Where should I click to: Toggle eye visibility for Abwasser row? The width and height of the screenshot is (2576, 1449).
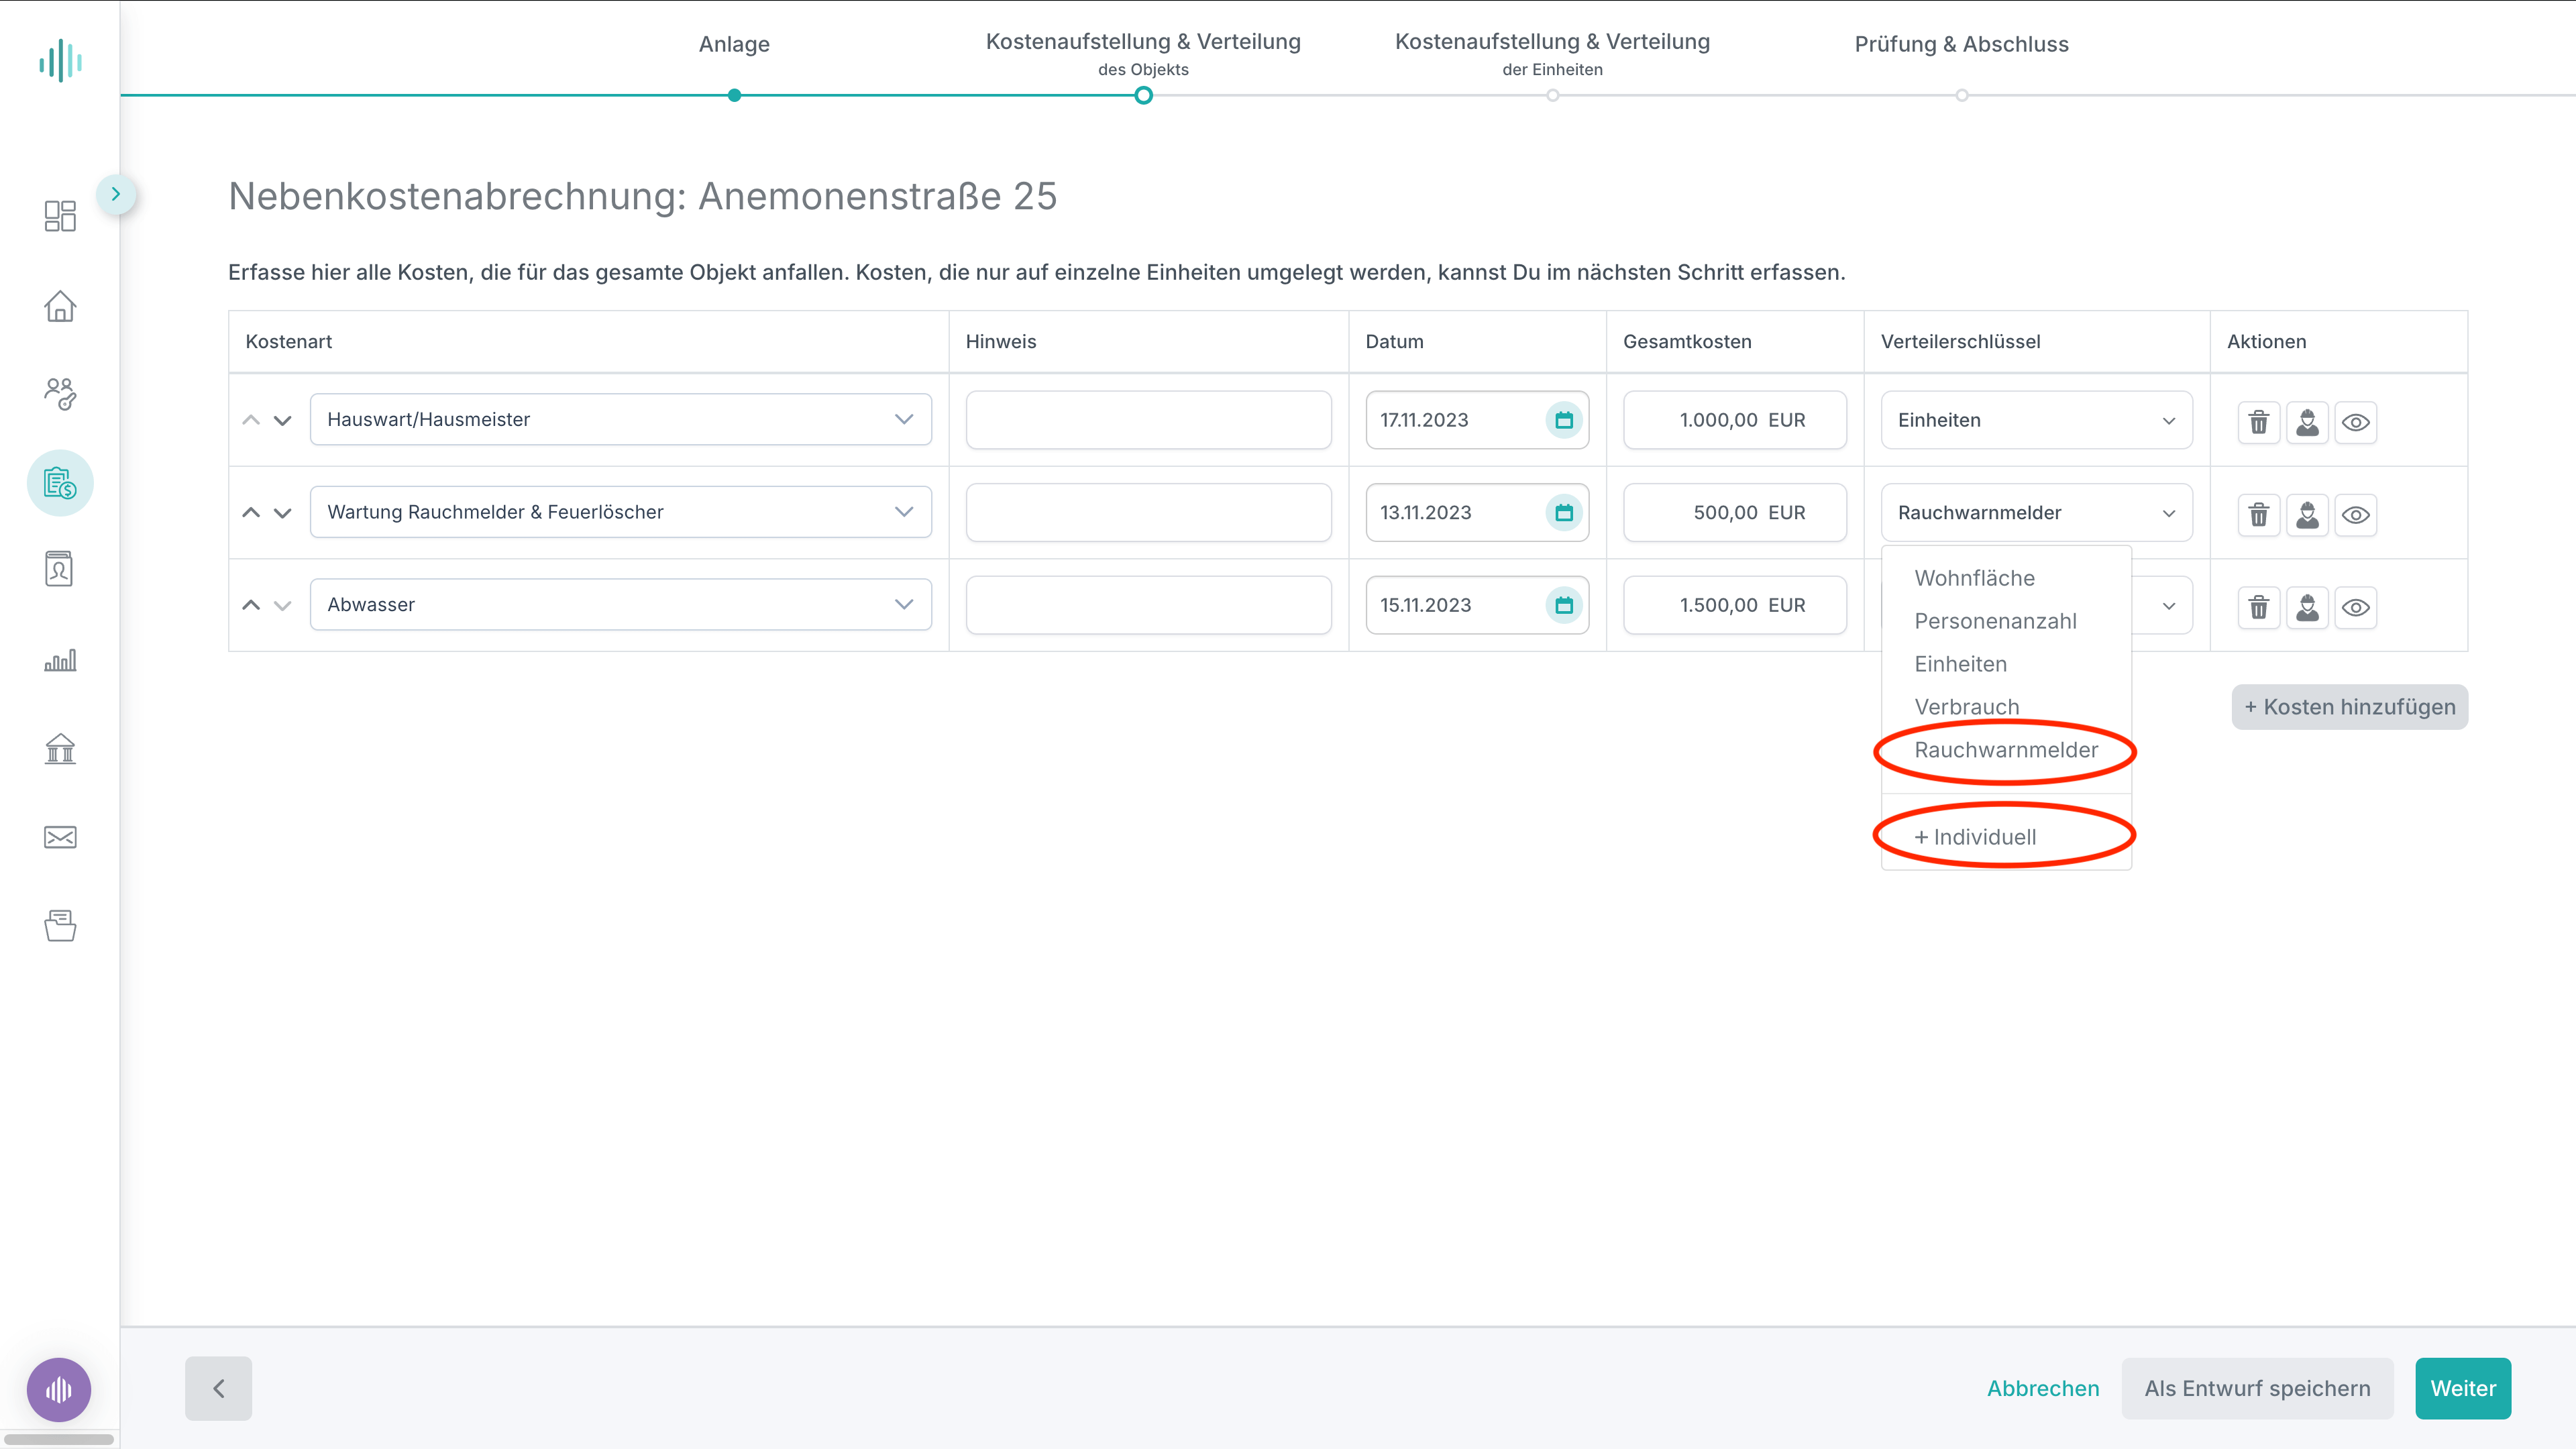click(2356, 607)
